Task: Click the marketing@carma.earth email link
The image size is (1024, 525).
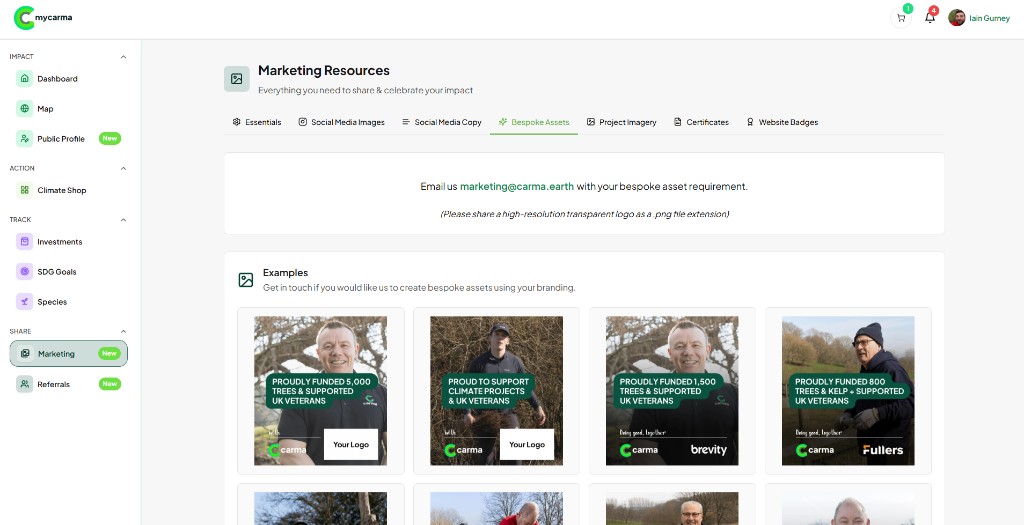Action: click(517, 187)
